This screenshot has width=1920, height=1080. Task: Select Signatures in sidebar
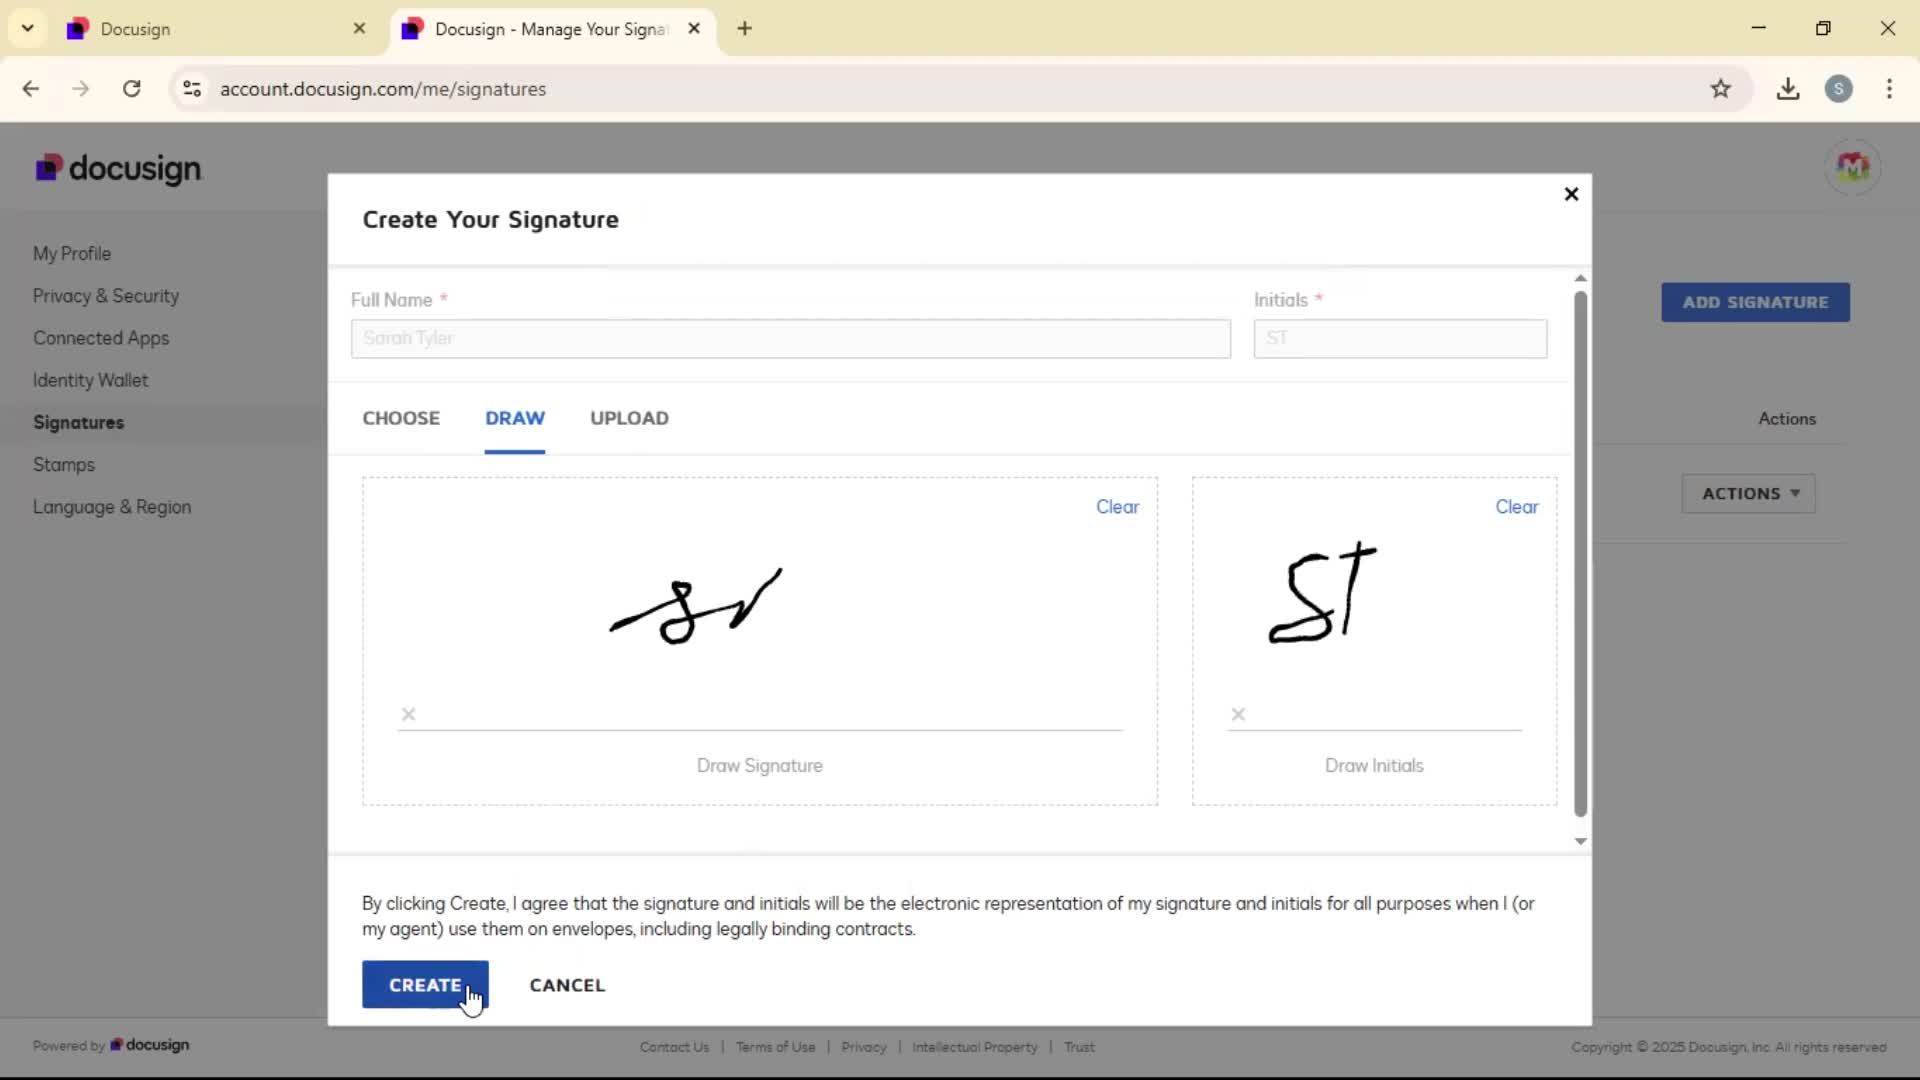pos(79,422)
